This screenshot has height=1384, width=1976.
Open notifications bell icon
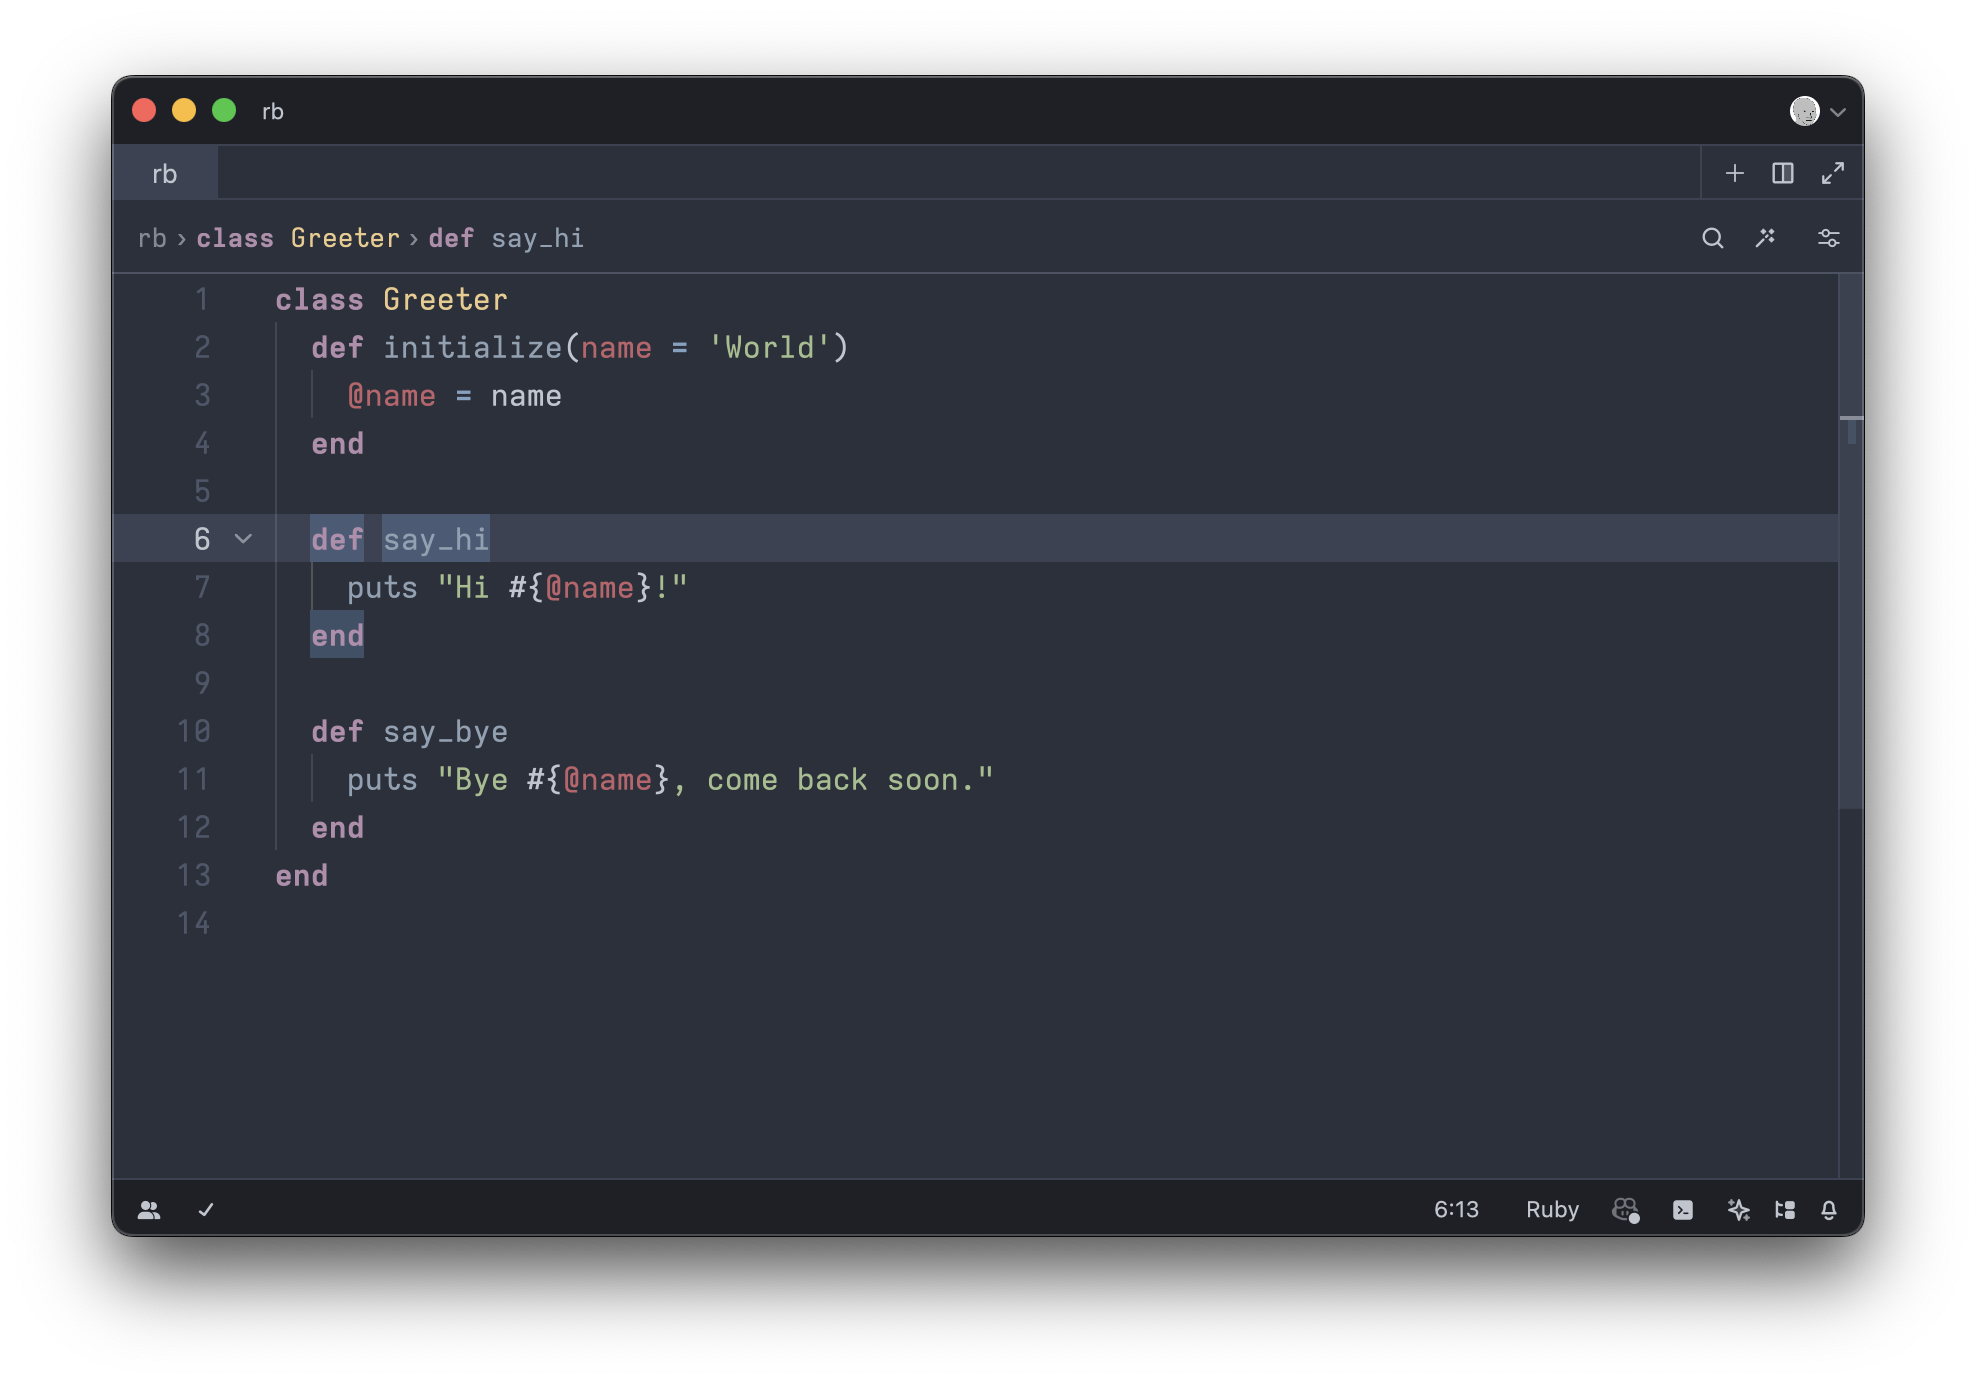(x=1829, y=1210)
